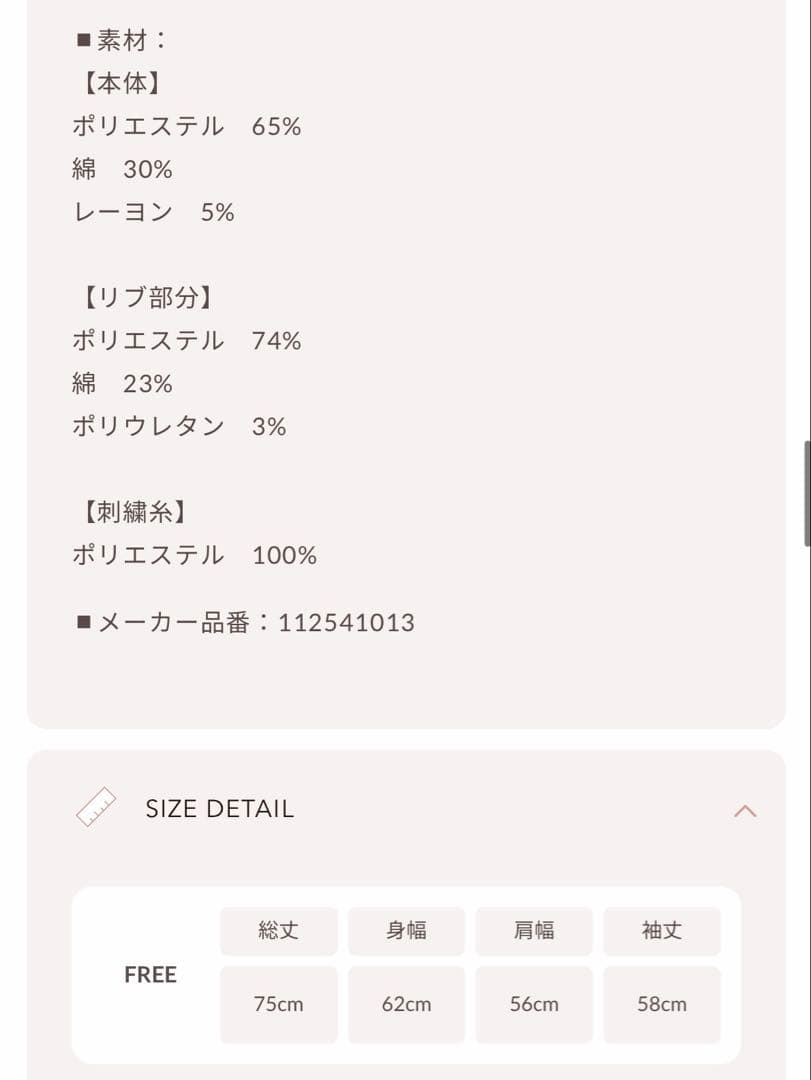Click the 62cm measurement cell
This screenshot has width=811, height=1080.
pyautogui.click(x=406, y=1004)
